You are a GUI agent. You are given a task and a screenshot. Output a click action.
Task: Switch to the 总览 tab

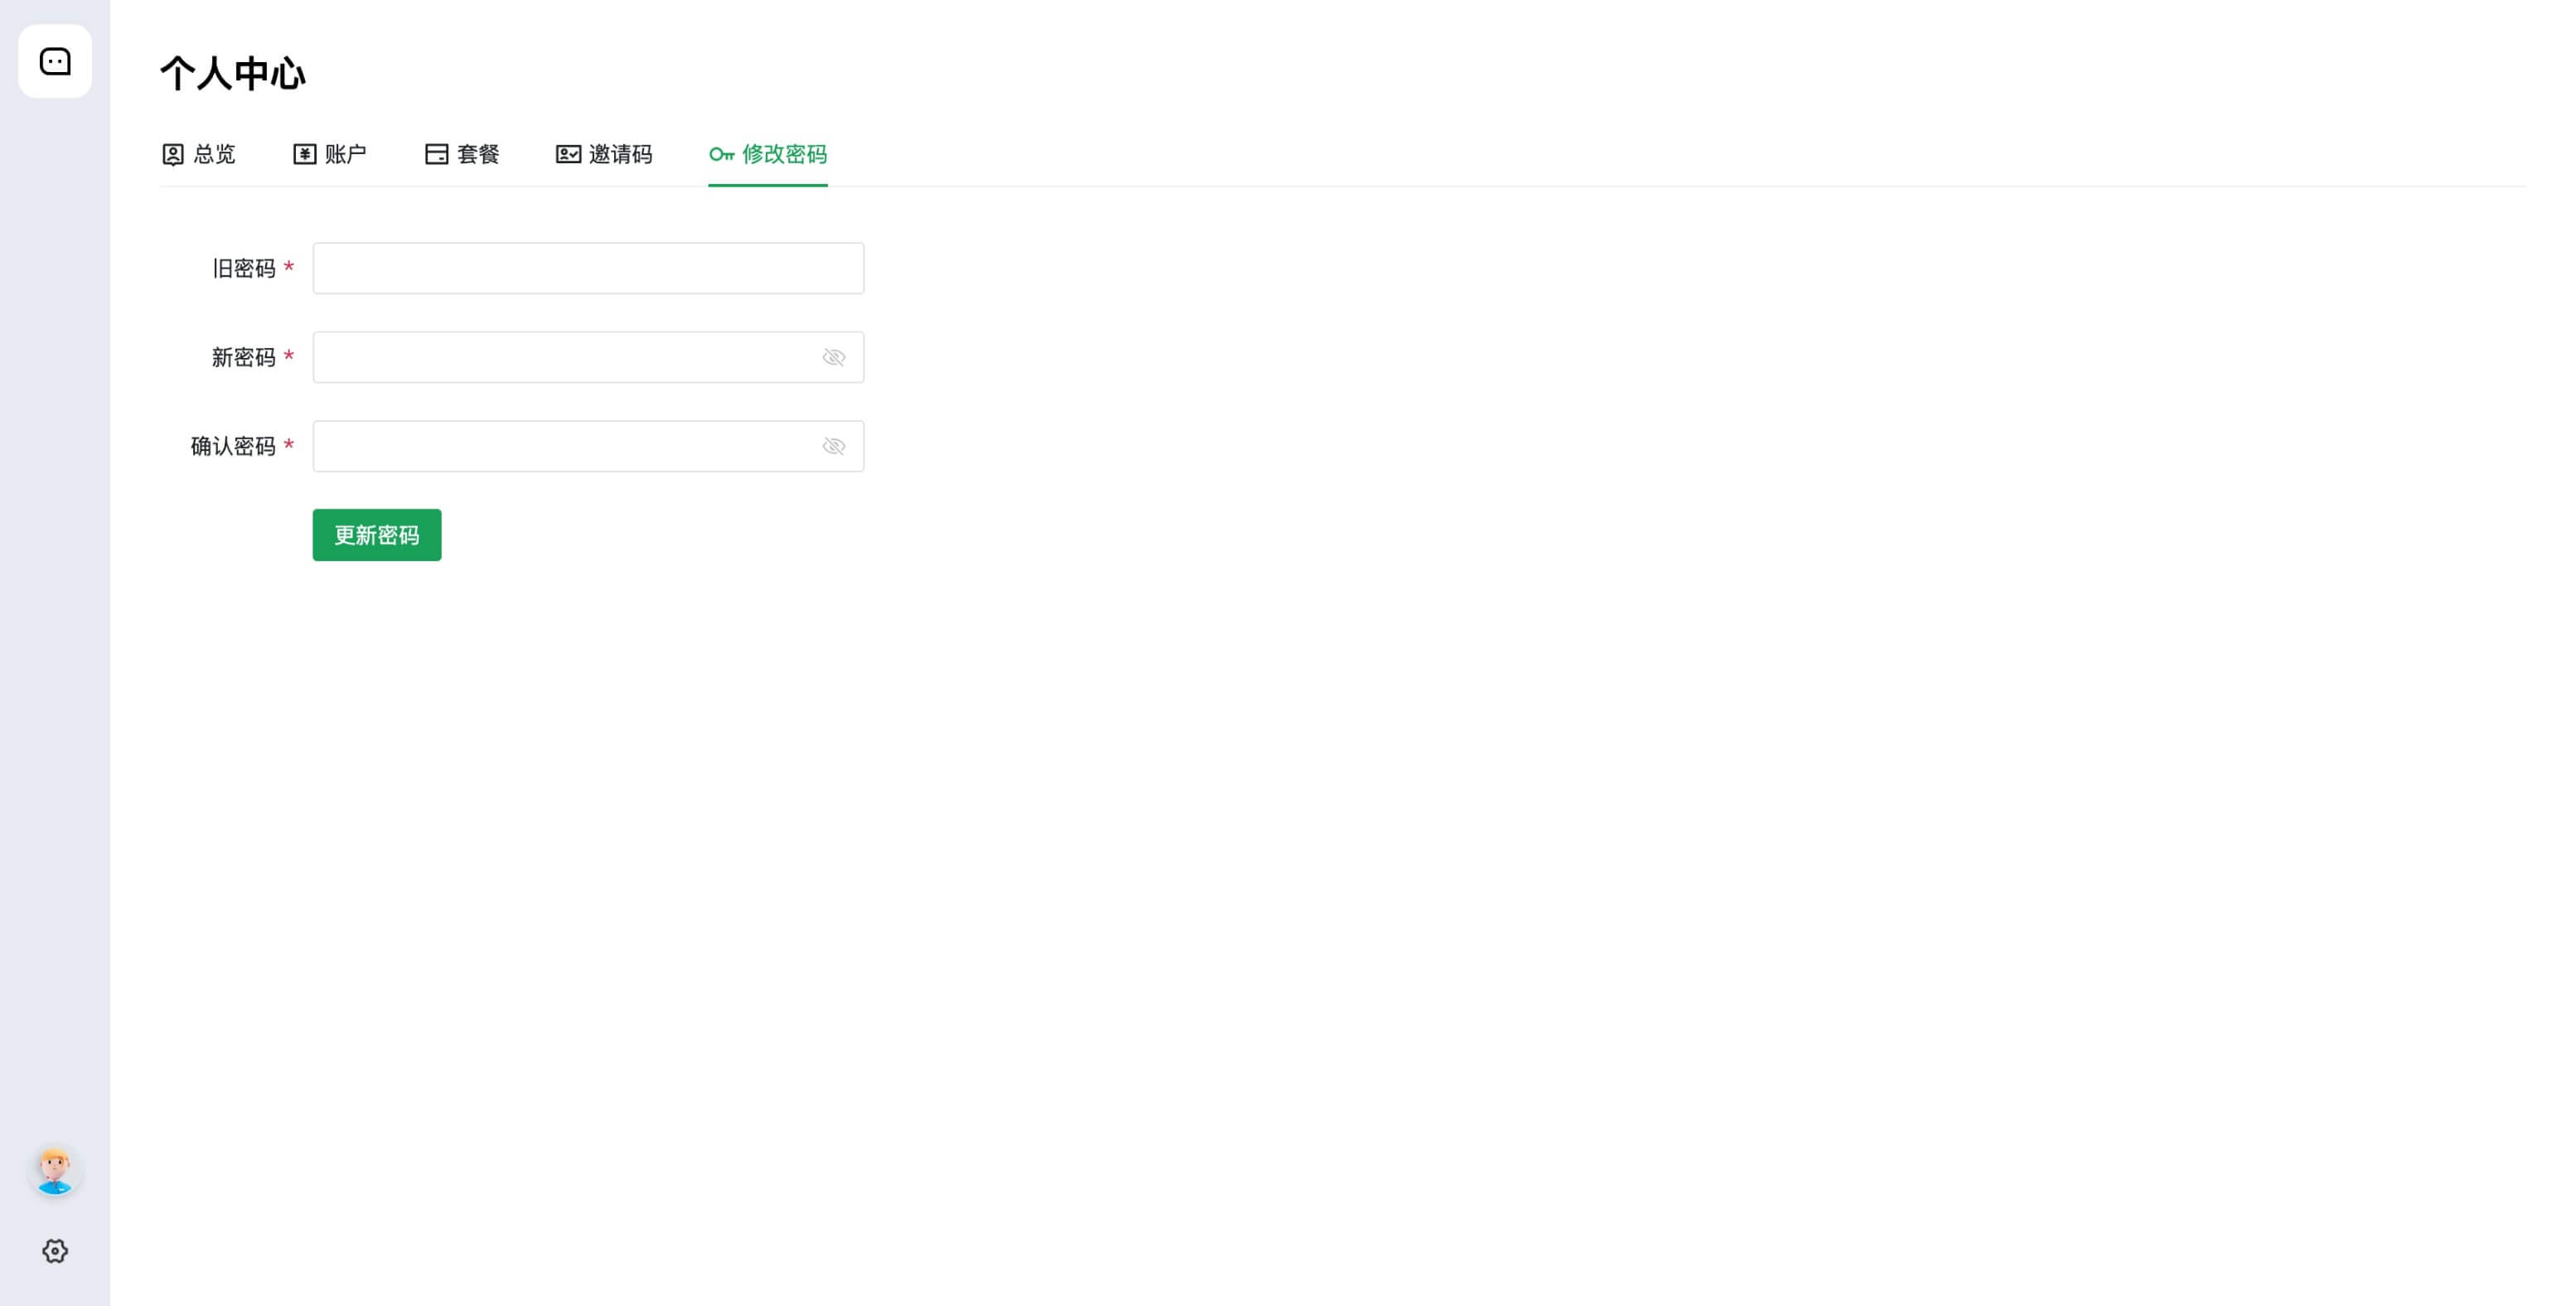coord(214,154)
